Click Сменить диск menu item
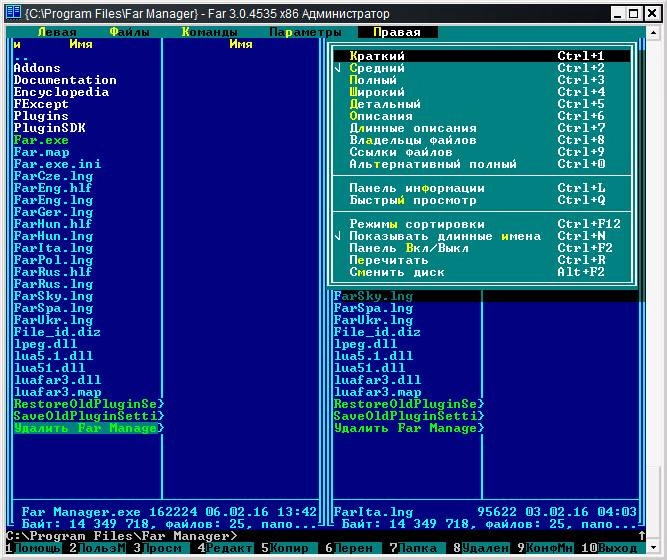Image resolution: width=667 pixels, height=560 pixels. tap(482, 272)
